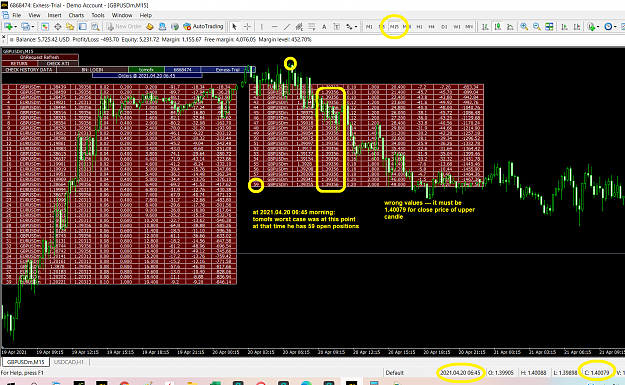This screenshot has width=625, height=385.
Task: Open the Tools menu
Action: 98,15
